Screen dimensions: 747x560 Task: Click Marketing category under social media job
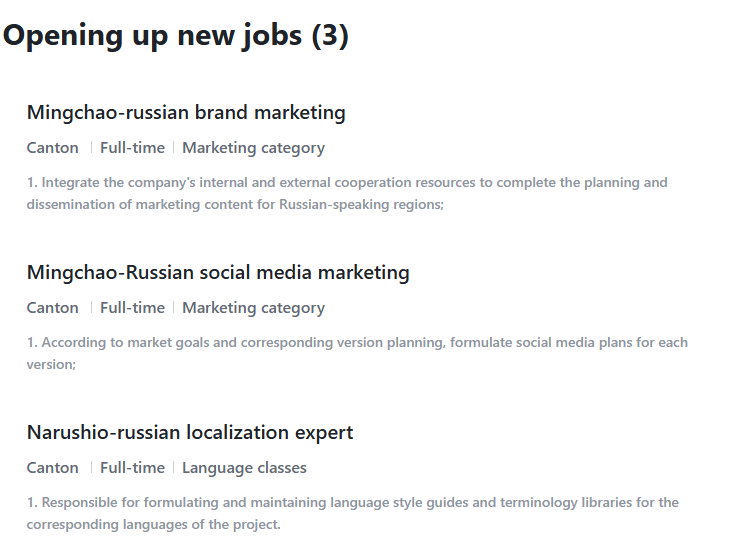point(253,308)
